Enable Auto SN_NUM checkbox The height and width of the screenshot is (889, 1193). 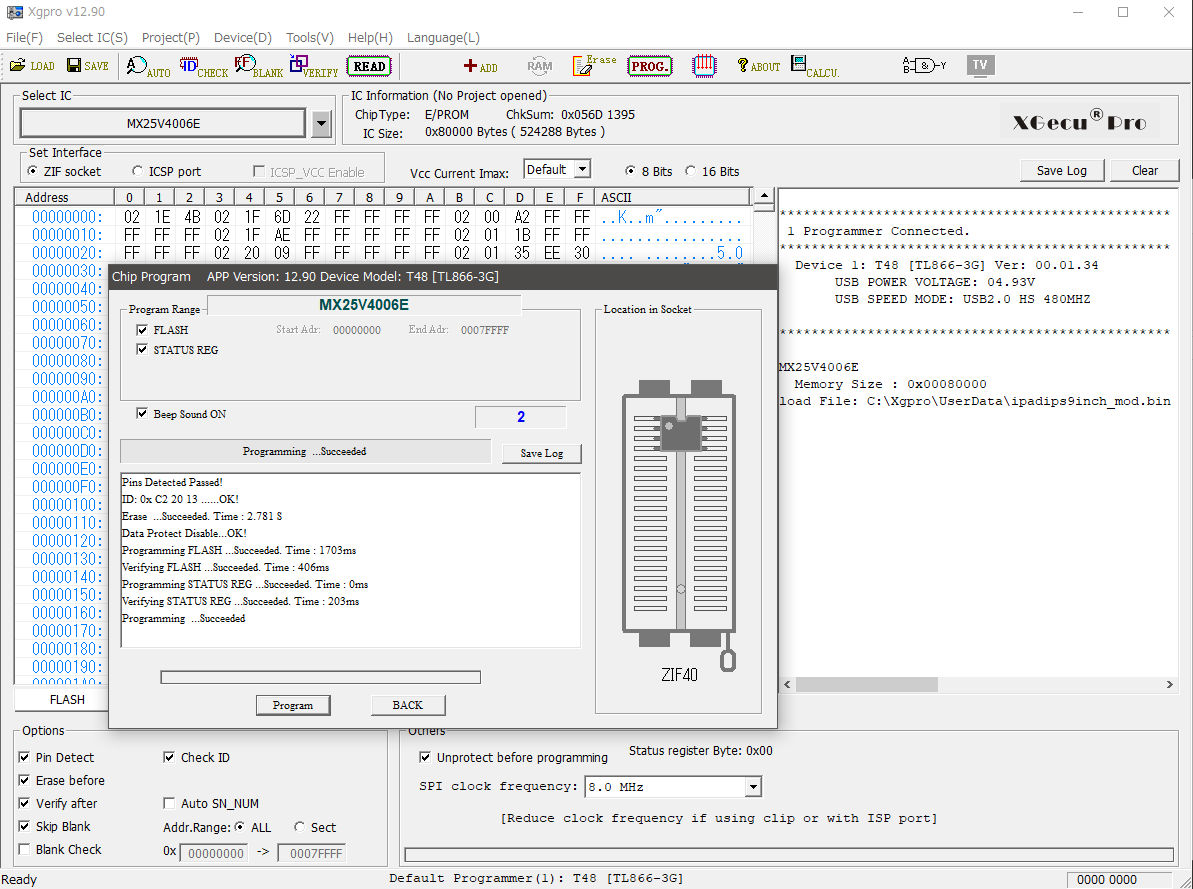(169, 803)
